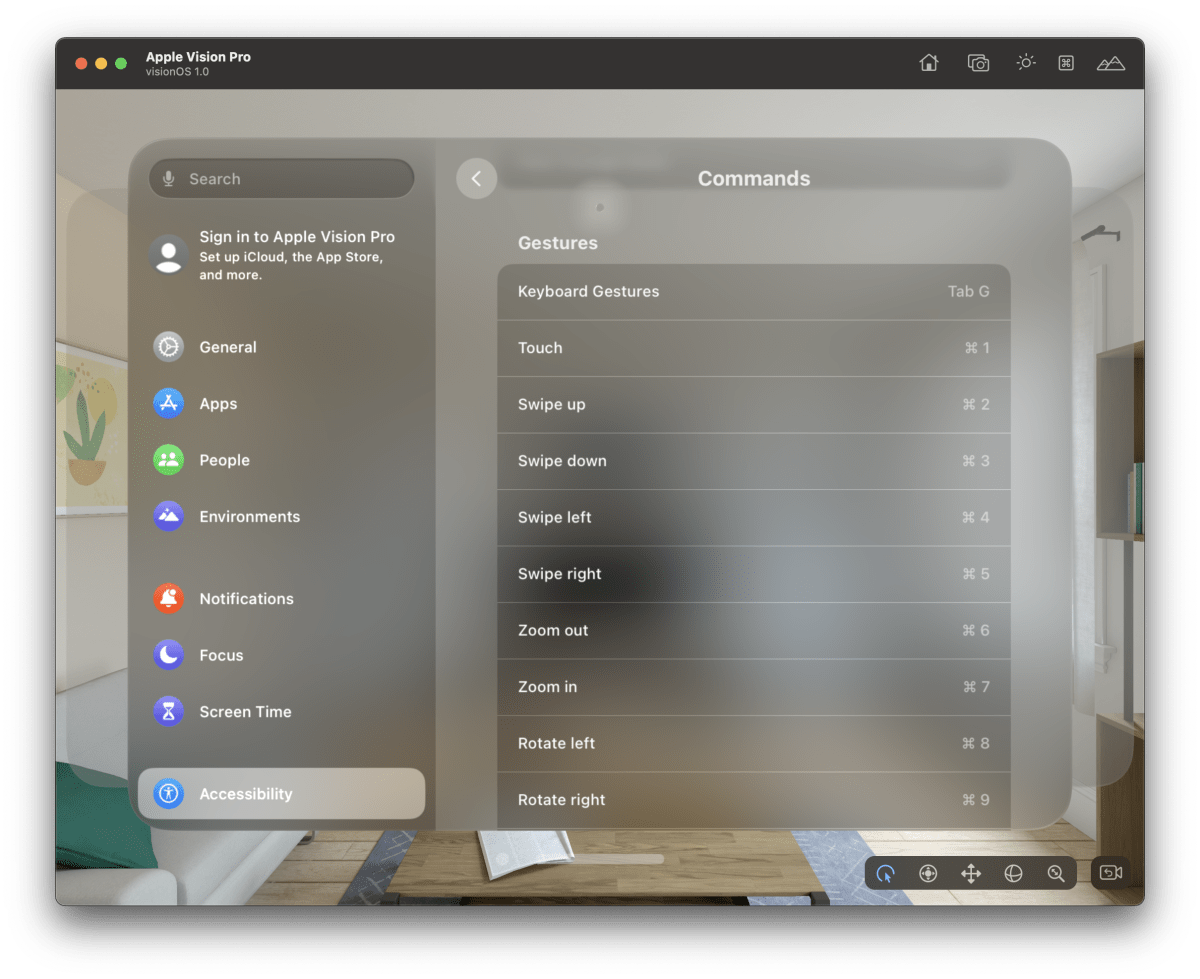Select the Swipe up command row
1200x979 pixels.
(x=754, y=405)
